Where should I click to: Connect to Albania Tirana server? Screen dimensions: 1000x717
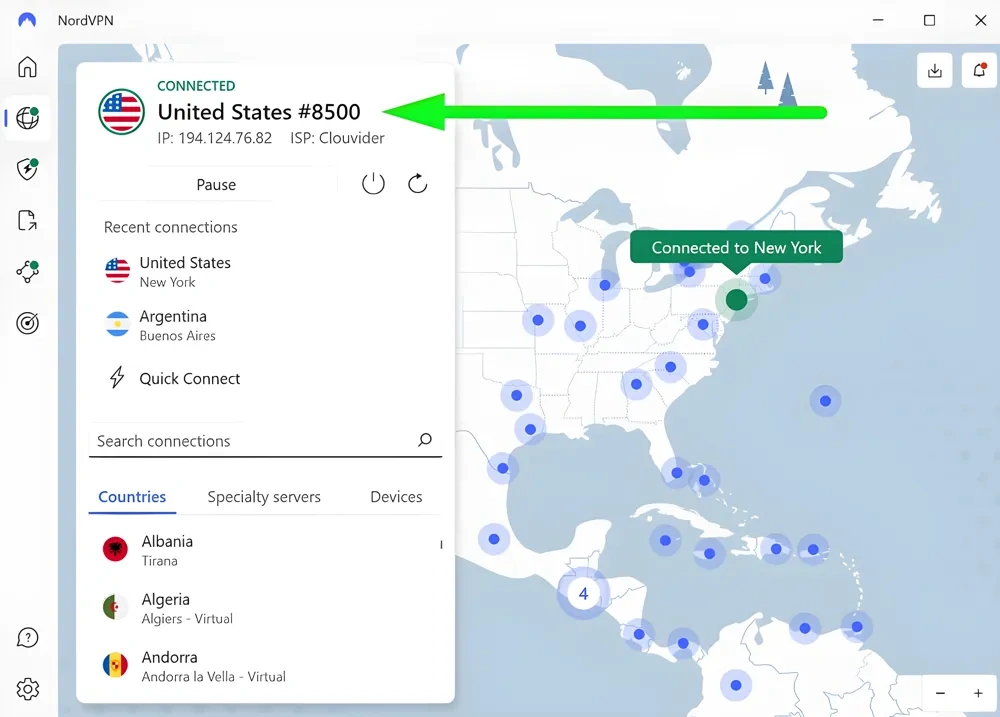pos(265,550)
